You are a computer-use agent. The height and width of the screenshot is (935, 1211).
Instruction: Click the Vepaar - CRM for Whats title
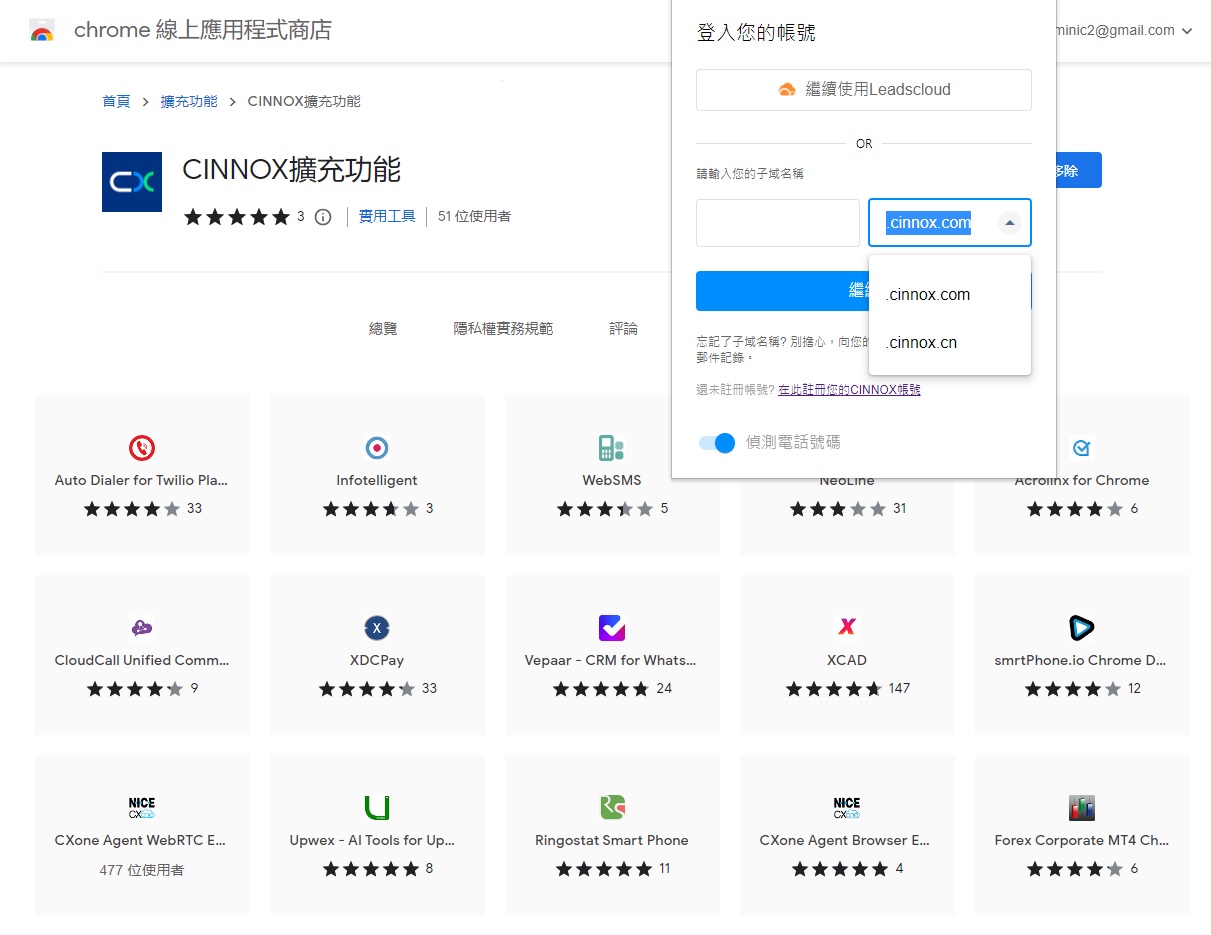click(x=611, y=660)
